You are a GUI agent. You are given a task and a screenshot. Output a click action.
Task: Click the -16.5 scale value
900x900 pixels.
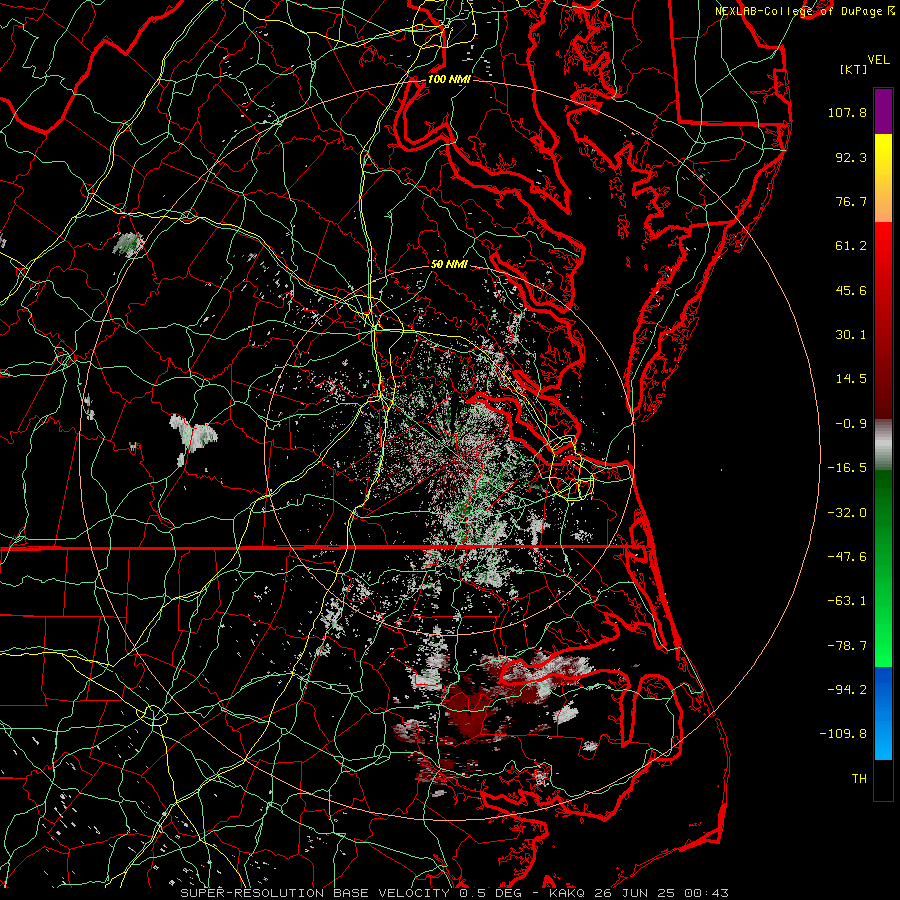(x=847, y=468)
